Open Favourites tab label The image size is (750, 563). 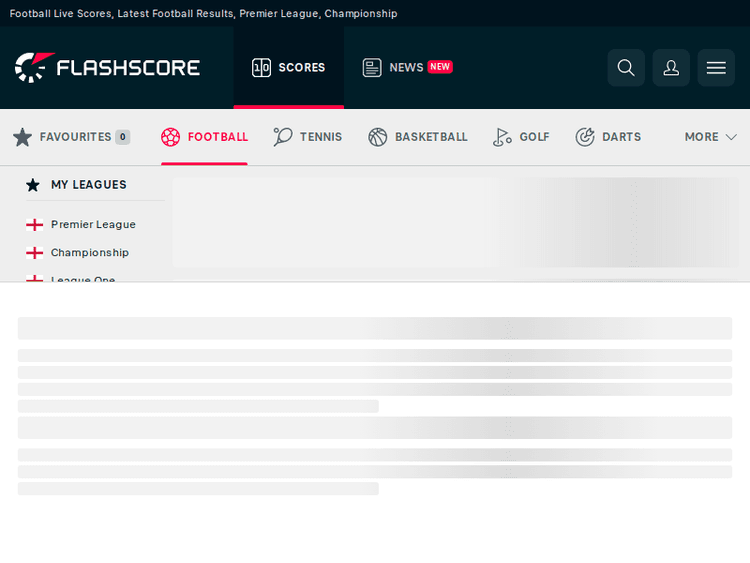point(76,137)
